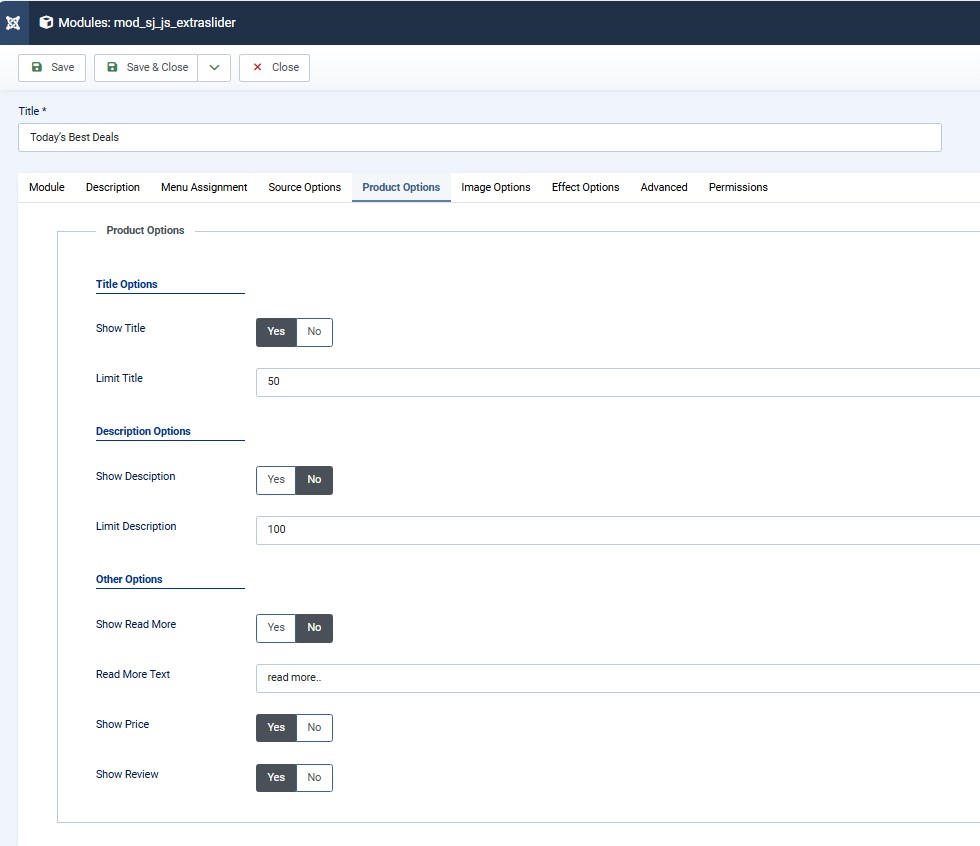The width and height of the screenshot is (980, 846).
Task: Open the Permissions tab
Action: [x=738, y=187]
